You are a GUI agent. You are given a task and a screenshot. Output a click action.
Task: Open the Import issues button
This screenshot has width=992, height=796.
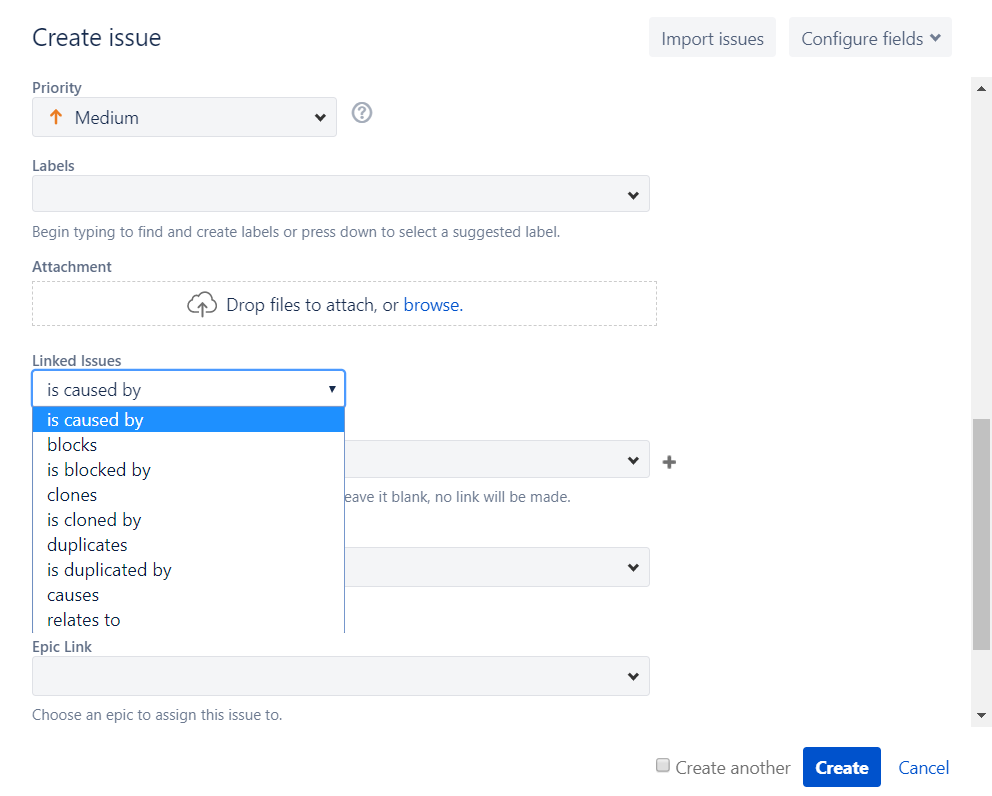712,39
